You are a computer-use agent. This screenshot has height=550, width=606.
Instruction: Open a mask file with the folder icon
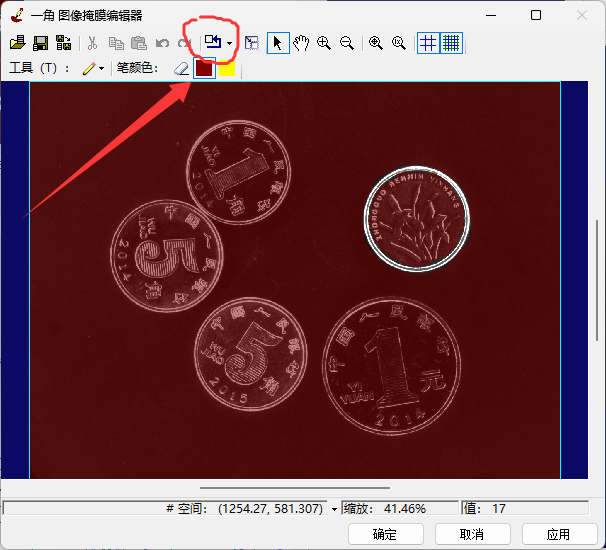click(x=17, y=43)
